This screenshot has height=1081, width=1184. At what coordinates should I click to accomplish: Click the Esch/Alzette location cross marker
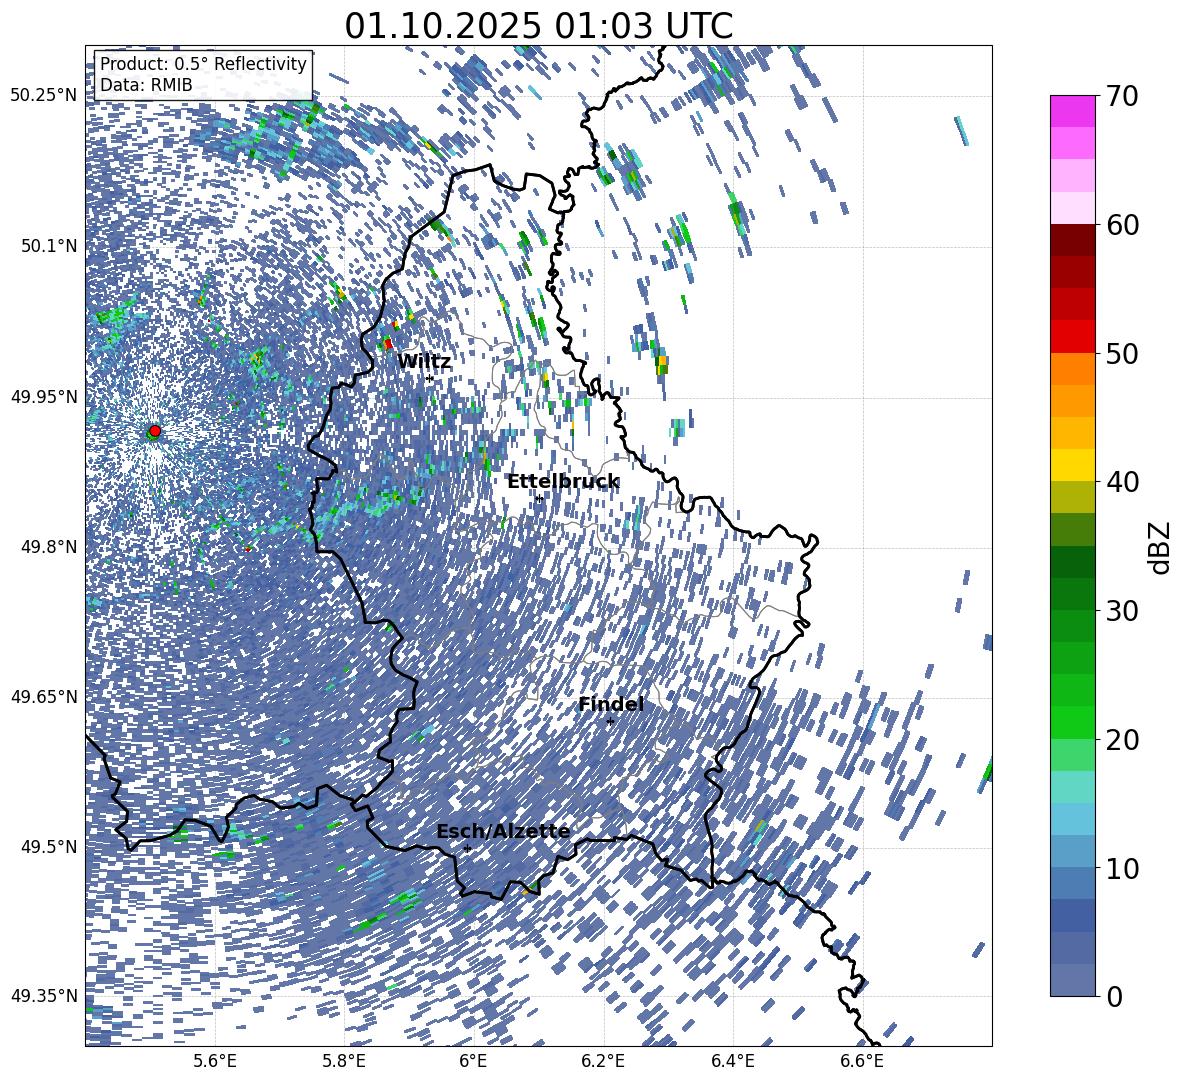click(x=467, y=848)
